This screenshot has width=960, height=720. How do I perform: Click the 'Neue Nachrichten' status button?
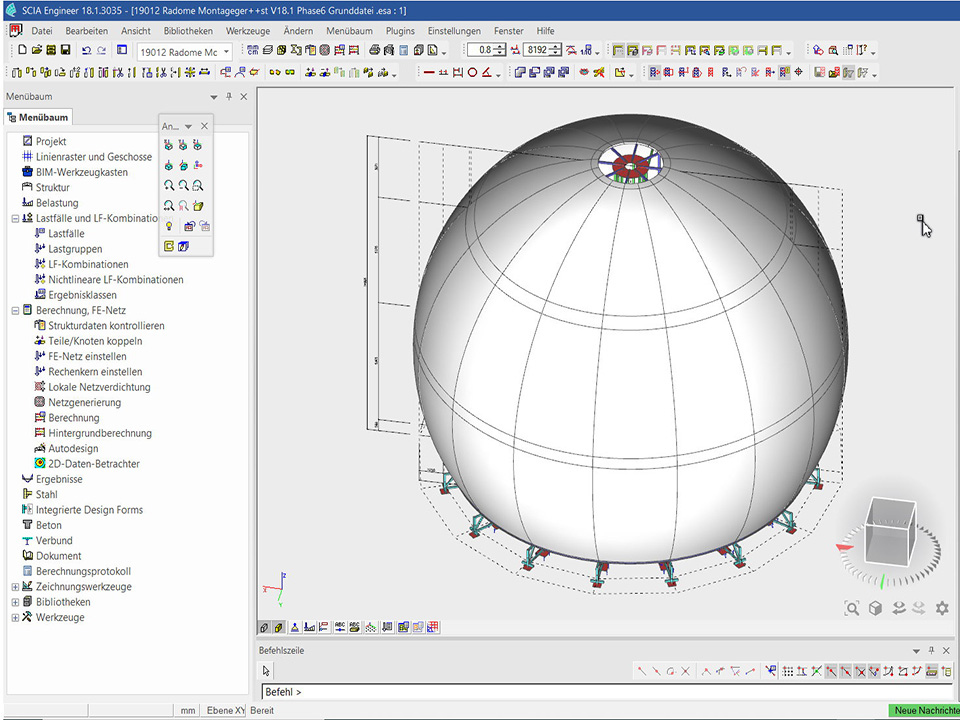[x=924, y=710]
